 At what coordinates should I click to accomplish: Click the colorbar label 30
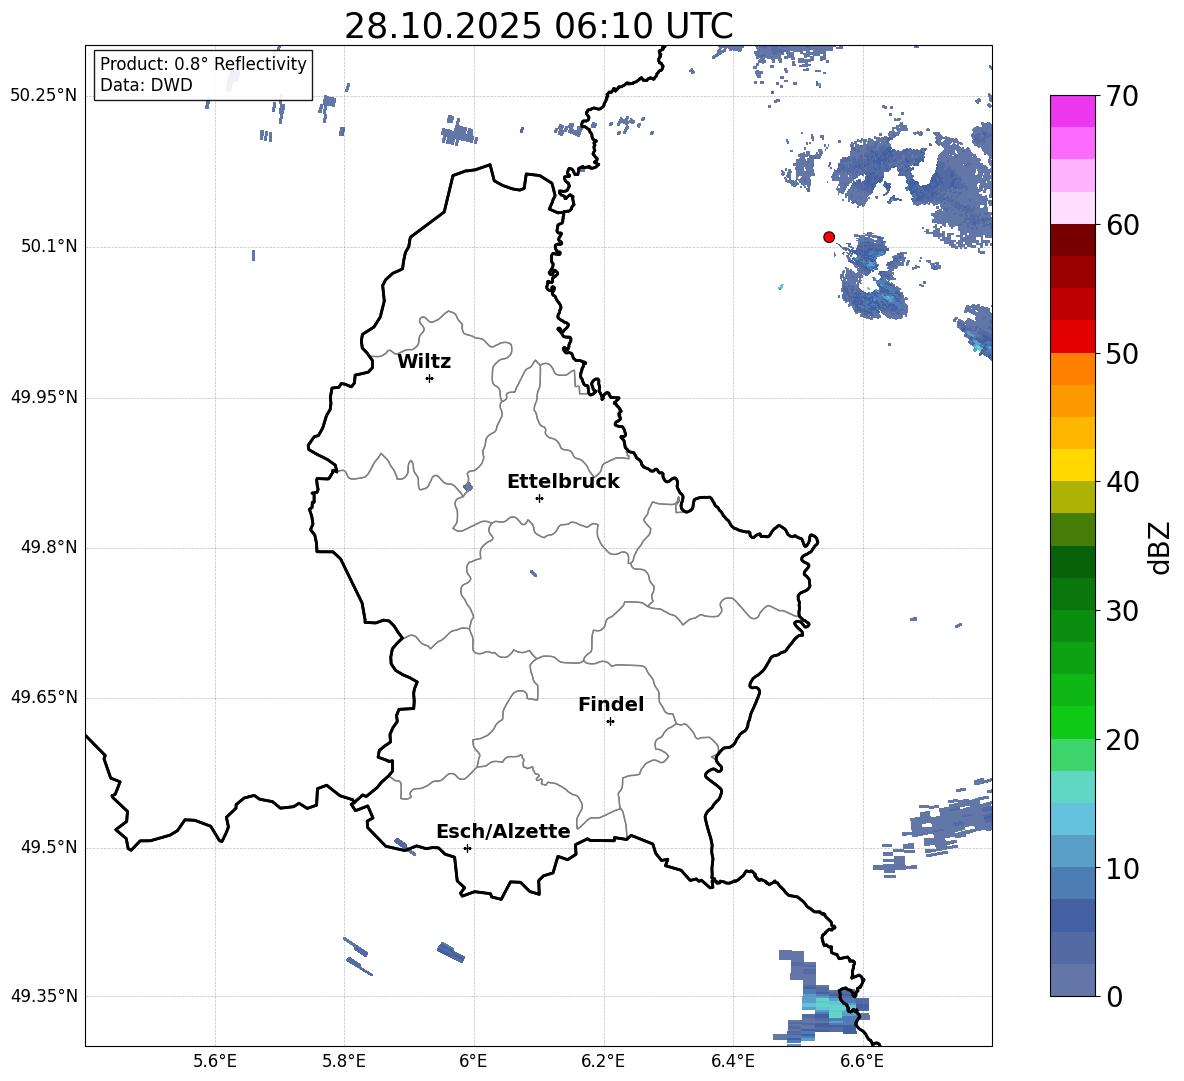tap(1123, 611)
